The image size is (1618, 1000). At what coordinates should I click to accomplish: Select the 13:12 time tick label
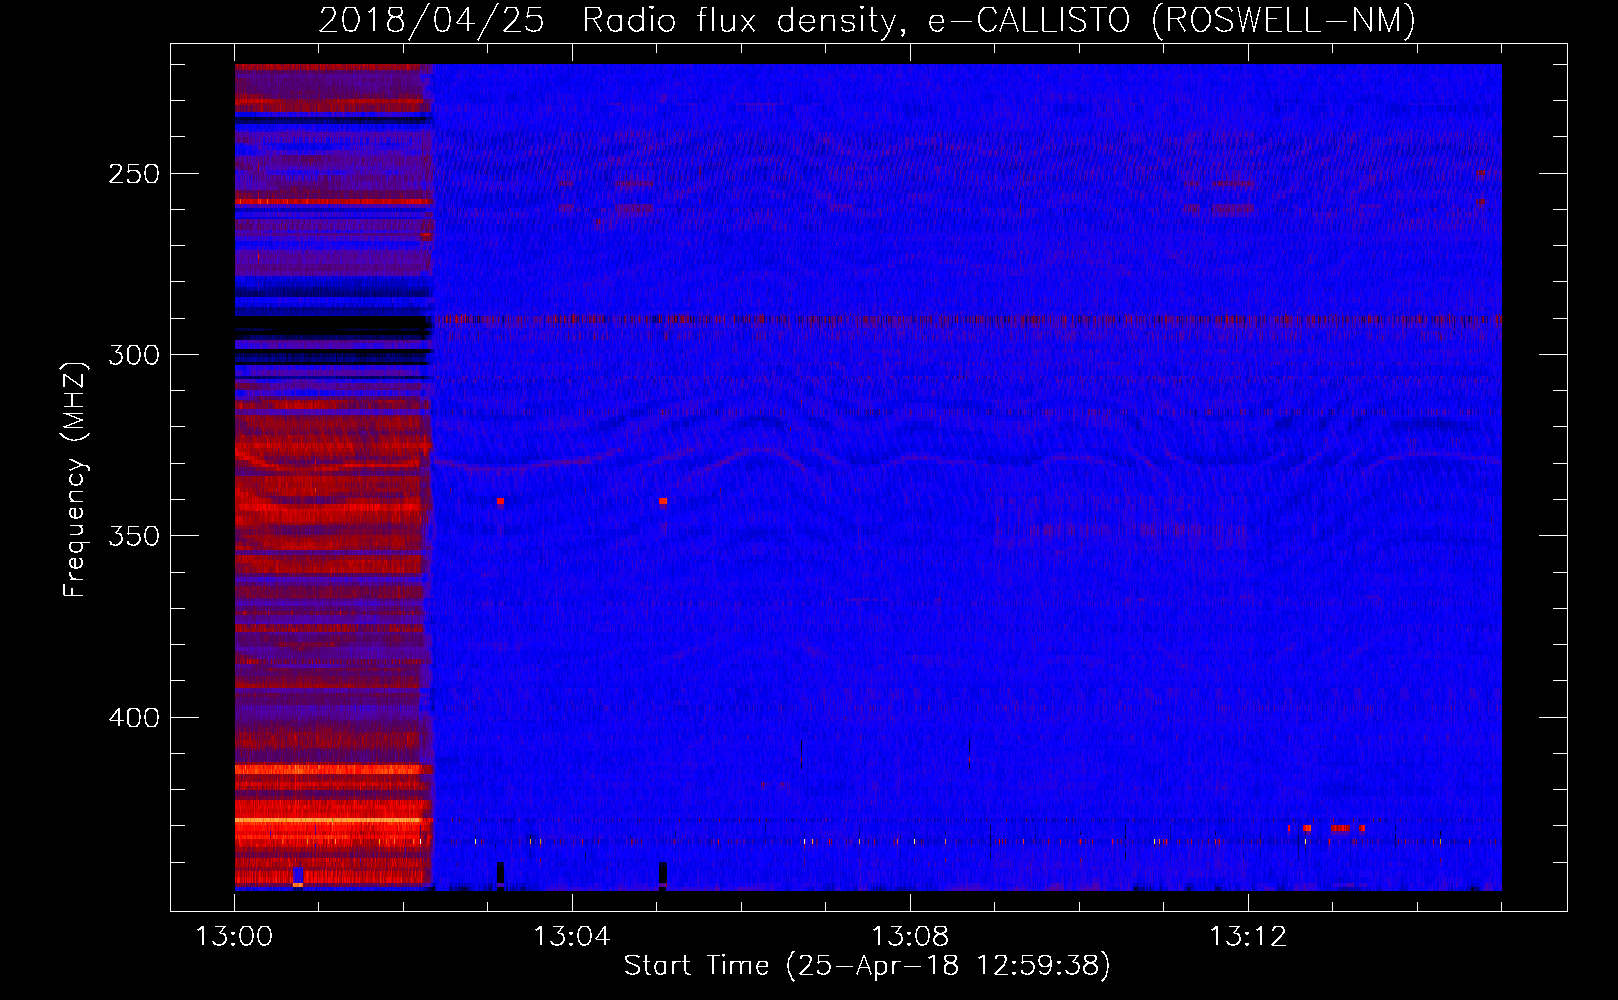click(1248, 936)
